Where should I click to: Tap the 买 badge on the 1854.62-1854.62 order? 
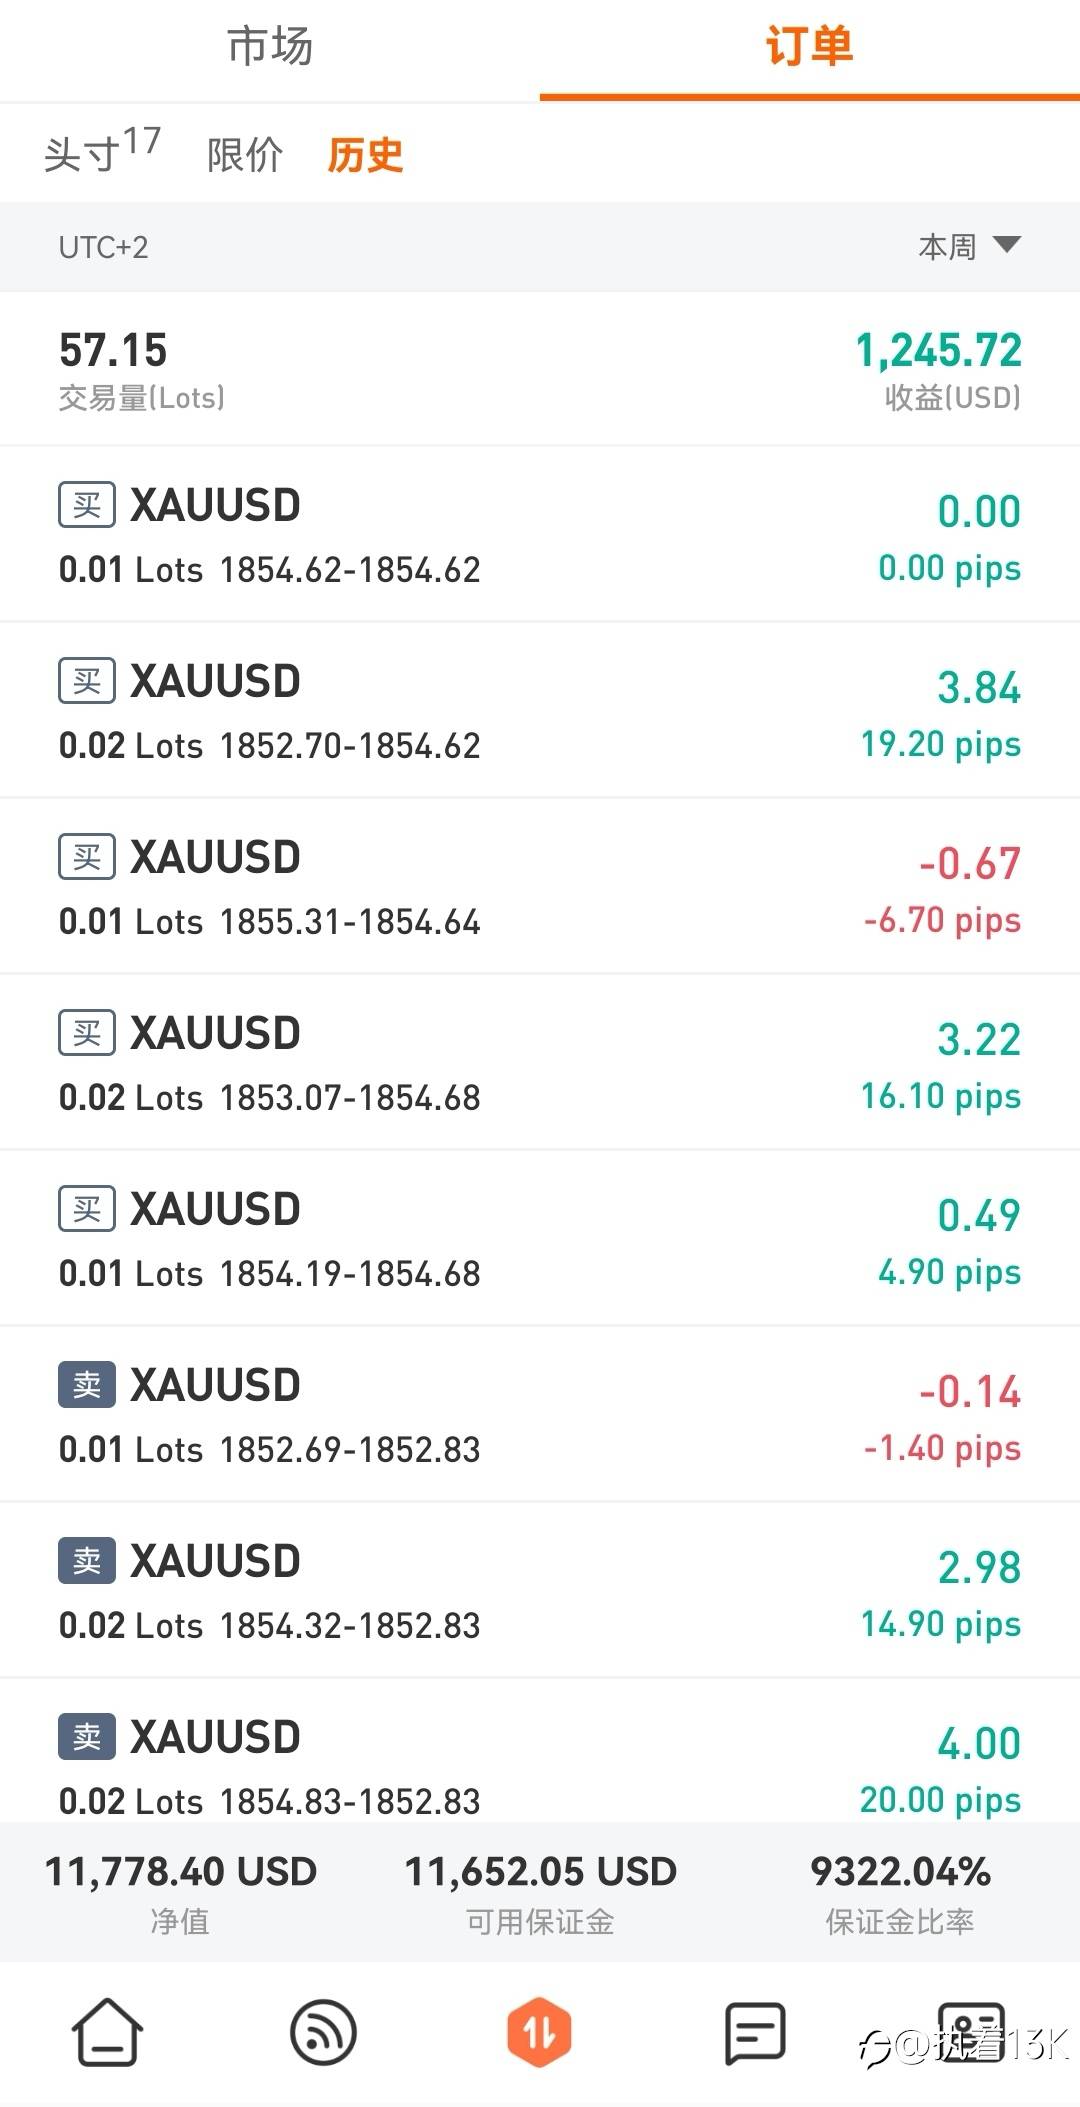(x=87, y=505)
